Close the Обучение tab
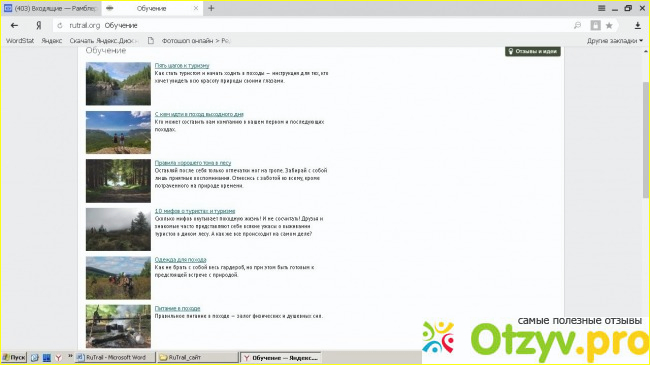The height and width of the screenshot is (365, 650). [196, 8]
